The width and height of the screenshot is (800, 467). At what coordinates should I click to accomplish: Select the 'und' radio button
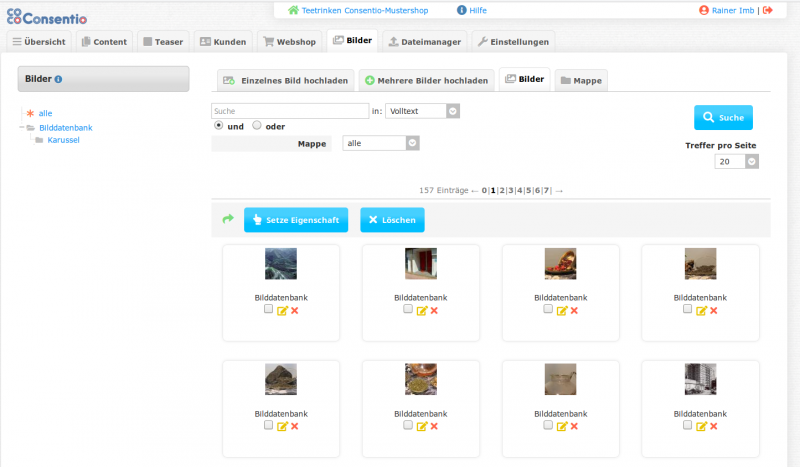(219, 126)
